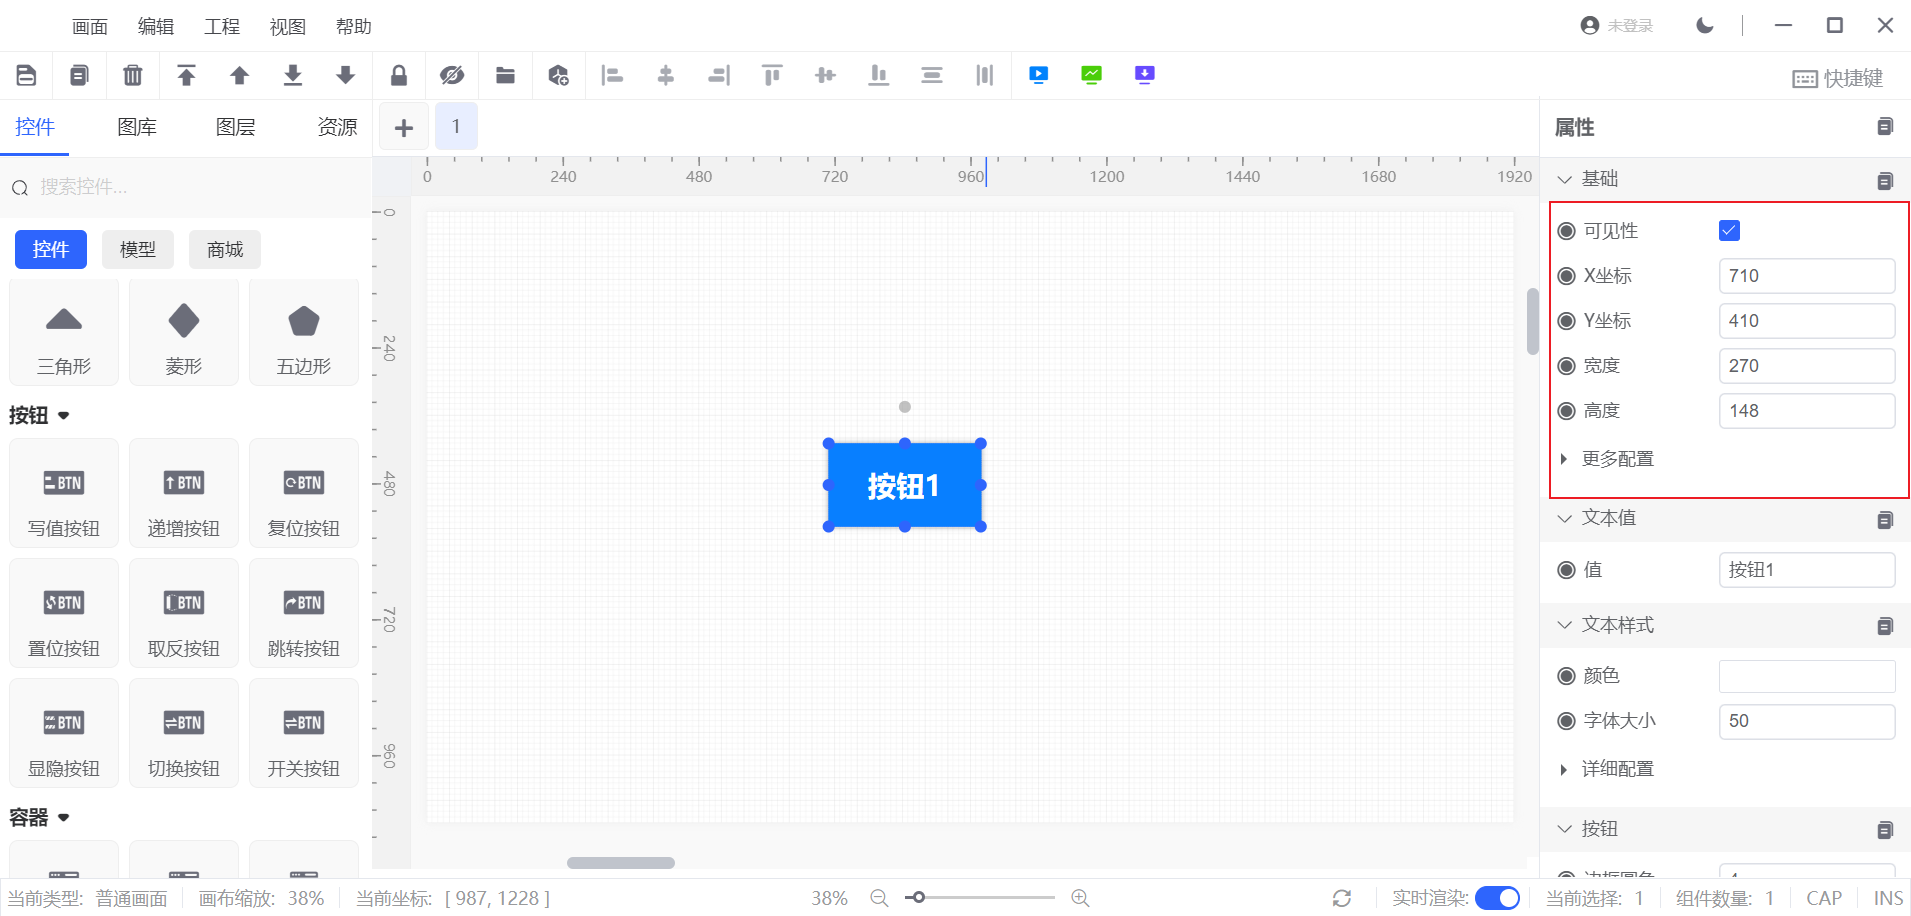Select the 跳转按钮 widget
Viewport: 1911px width, 916px height.
tap(304, 614)
